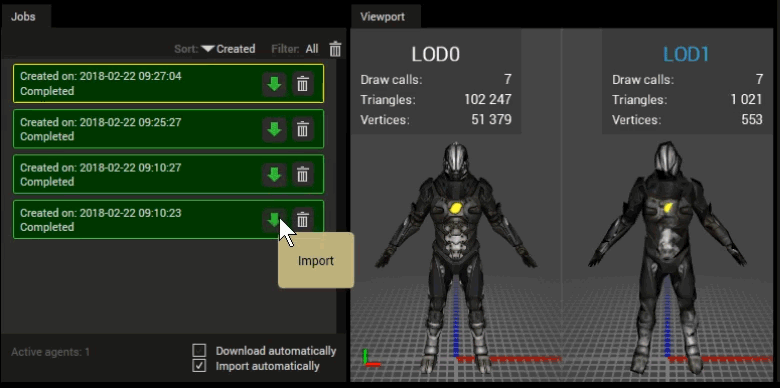Toggle the sort direction arrow beside Created
Image resolution: width=780 pixels, height=388 pixels.
coord(208,49)
